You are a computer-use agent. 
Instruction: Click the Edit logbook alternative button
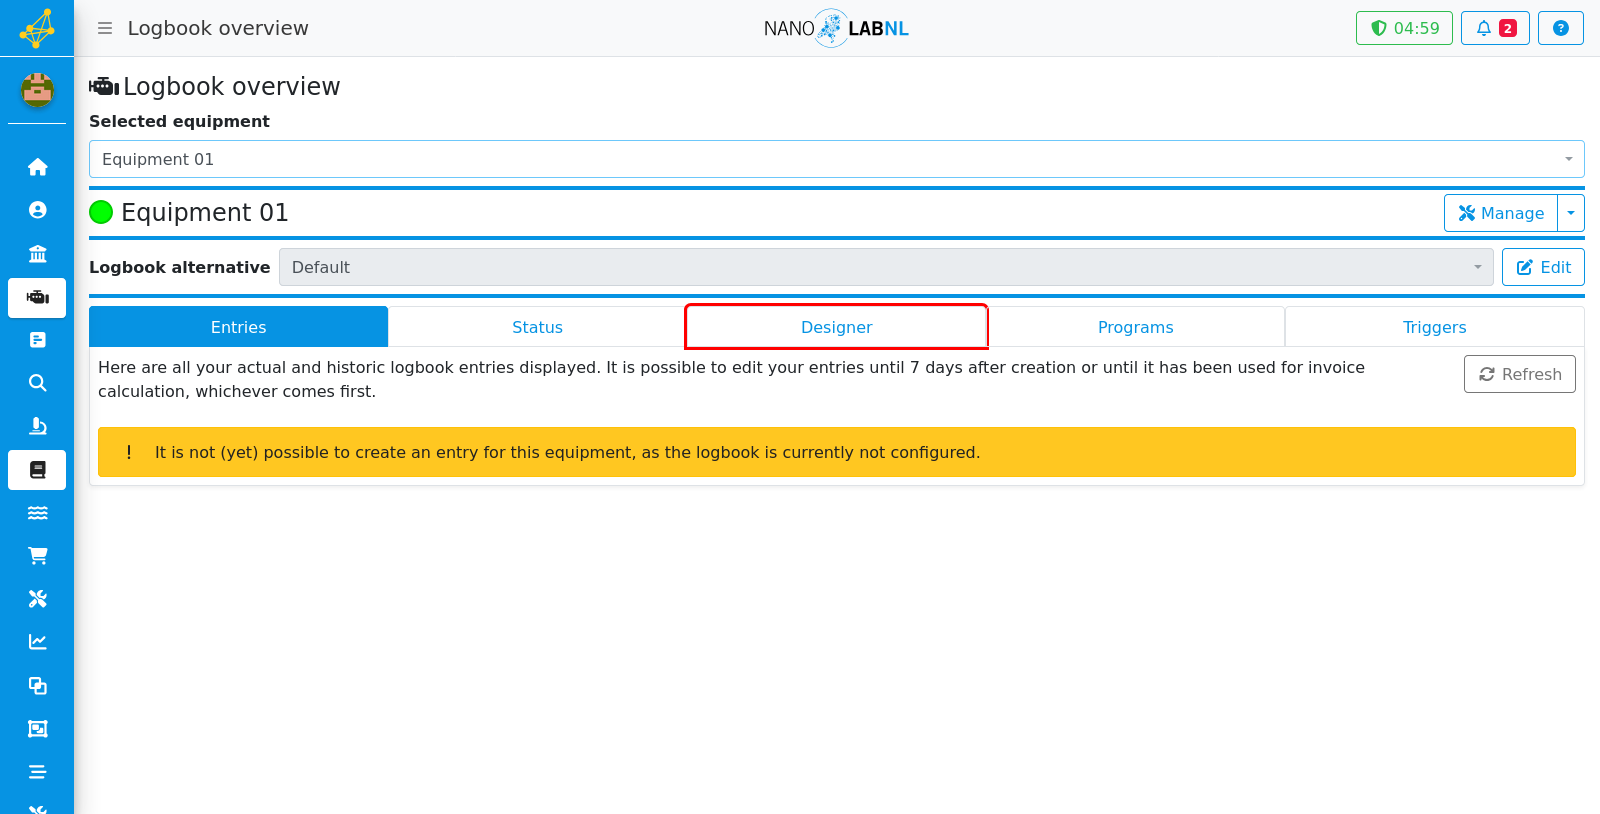[x=1543, y=267]
